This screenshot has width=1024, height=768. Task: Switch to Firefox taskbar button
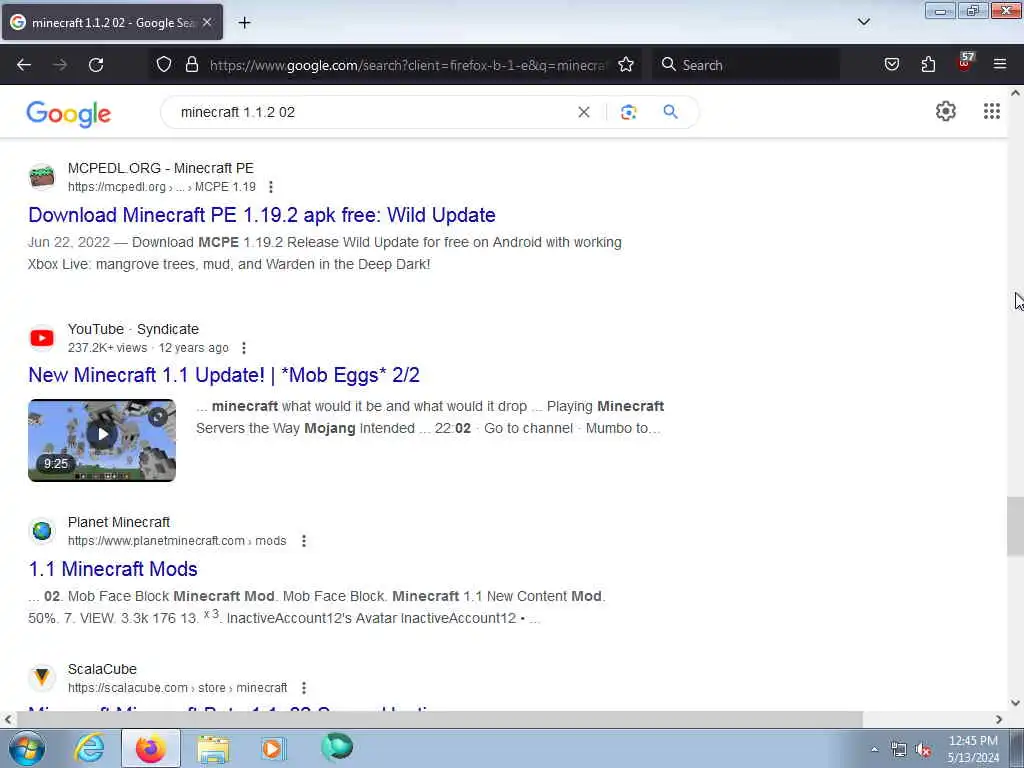(151, 748)
